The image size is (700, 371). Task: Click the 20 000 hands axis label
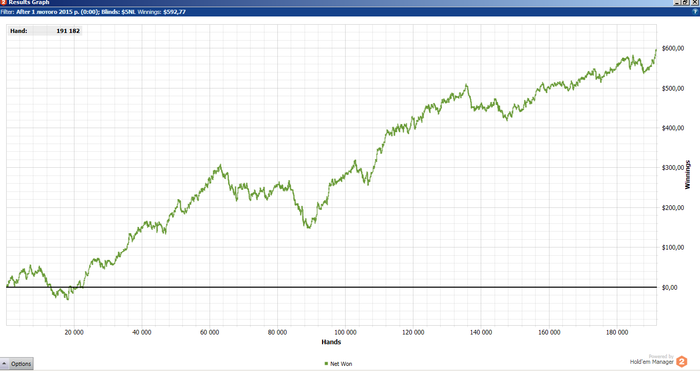pyautogui.click(x=74, y=333)
